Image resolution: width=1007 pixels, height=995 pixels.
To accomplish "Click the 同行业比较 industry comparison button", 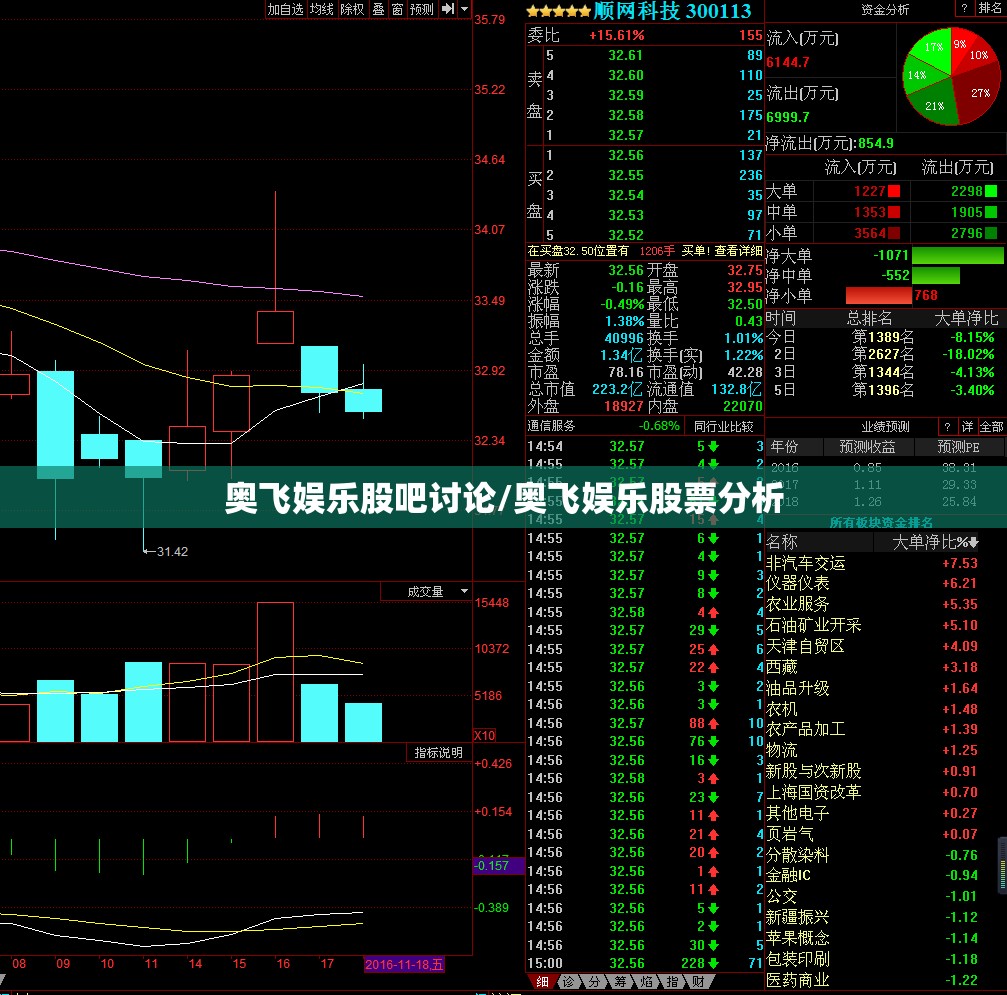I will click(x=723, y=426).
